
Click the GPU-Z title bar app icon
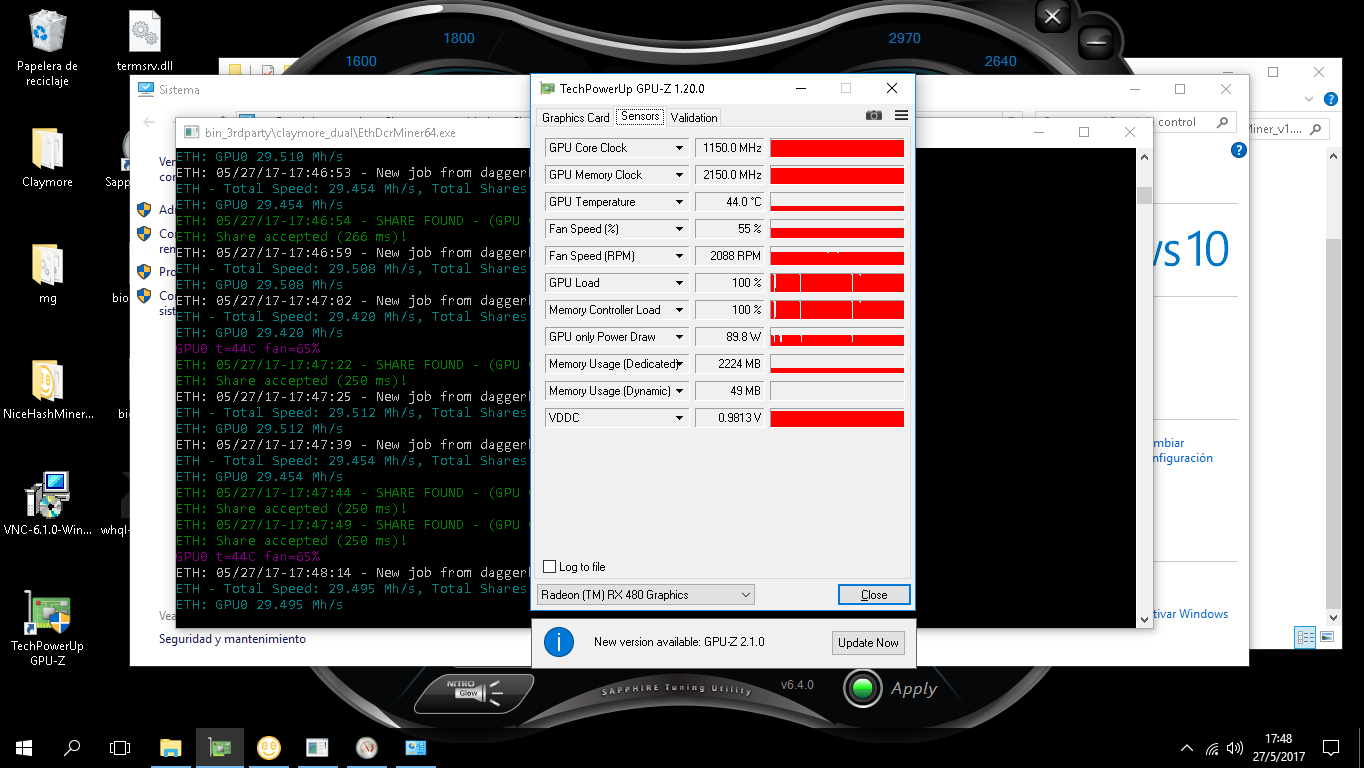(547, 88)
